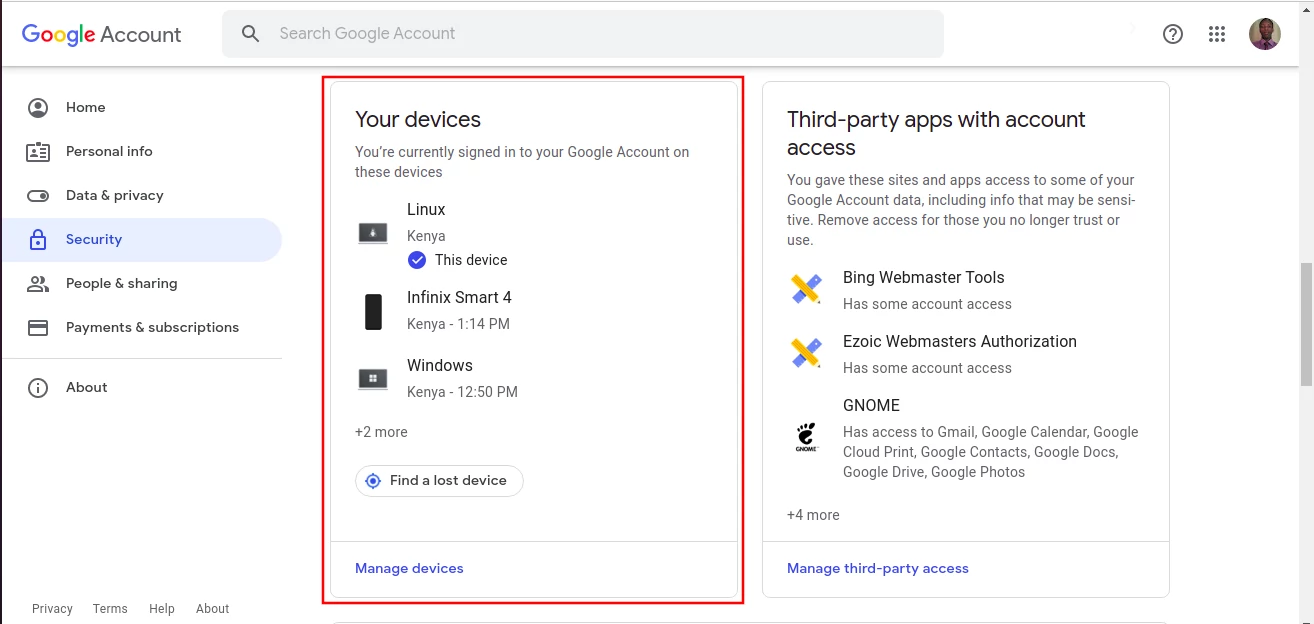This screenshot has width=1314, height=624.
Task: Expand +4 more third-party apps
Action: (x=813, y=515)
